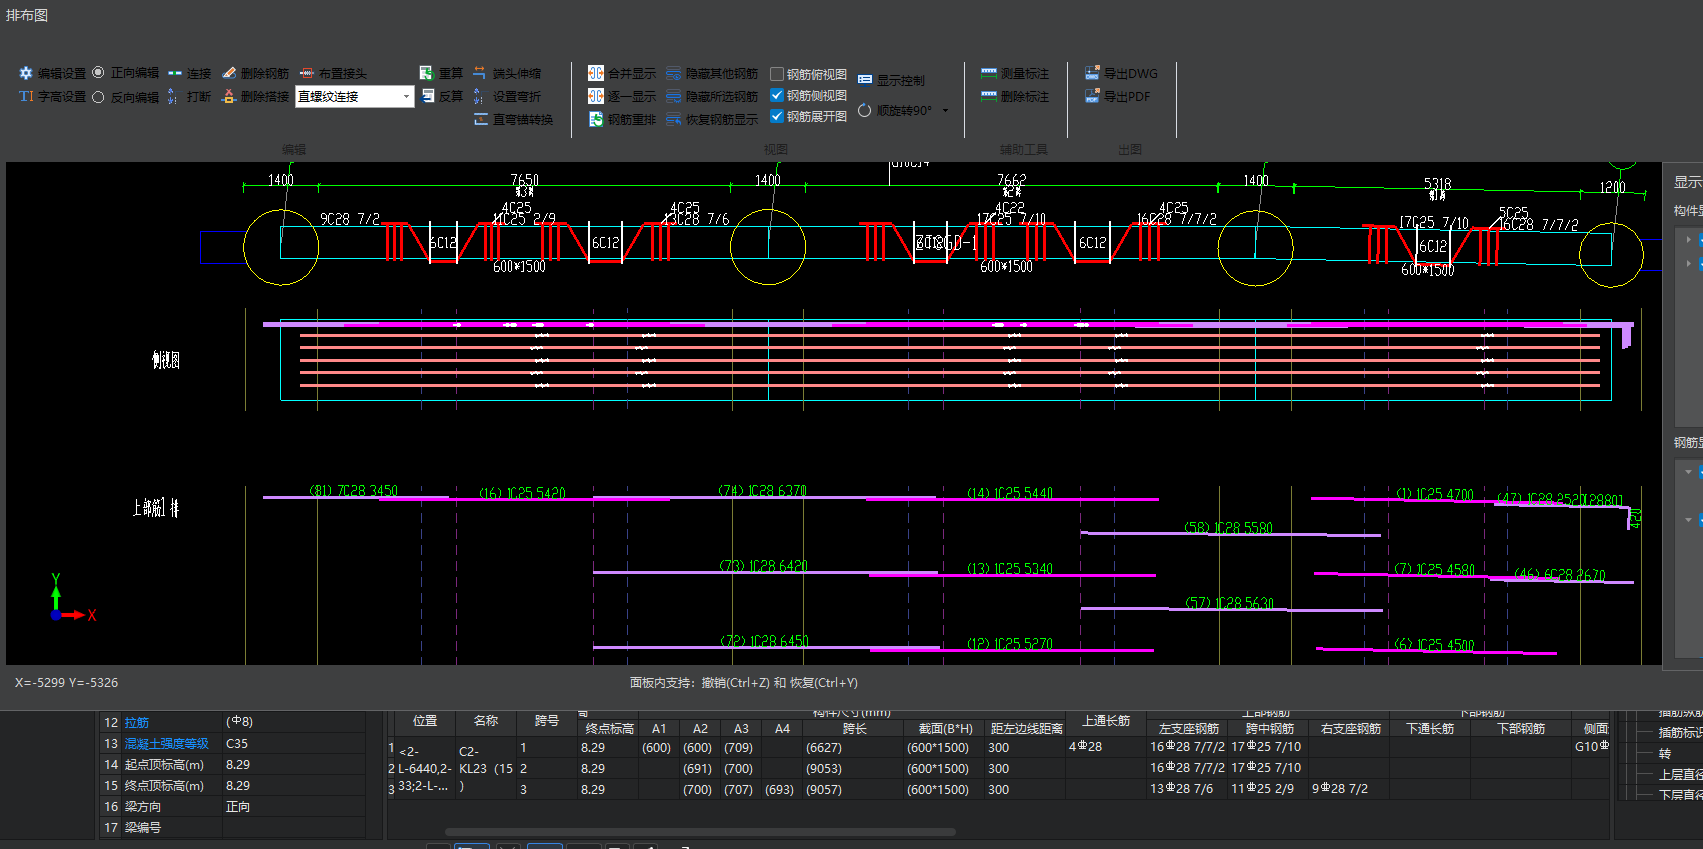The height and width of the screenshot is (849, 1703).
Task: Select the 打断 break rebar tool
Action: [189, 97]
